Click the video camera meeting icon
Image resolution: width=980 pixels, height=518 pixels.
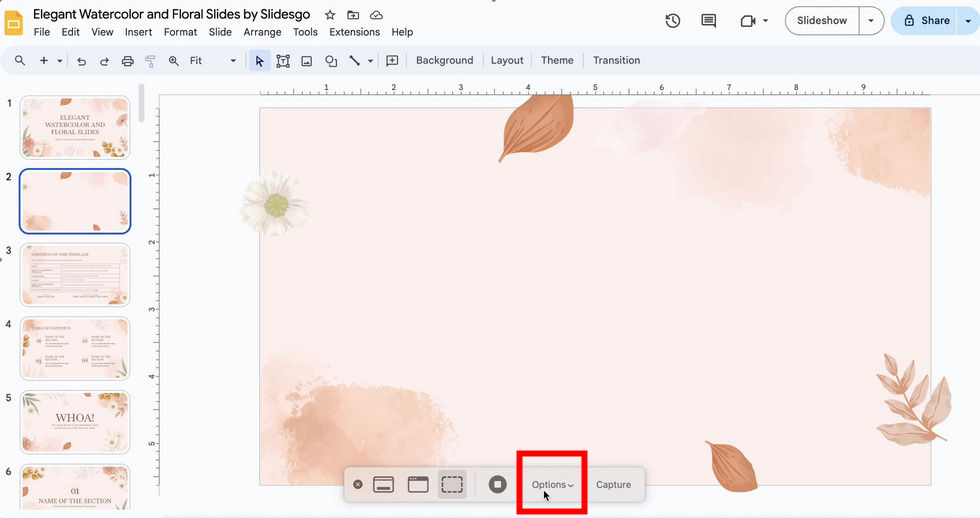[748, 21]
